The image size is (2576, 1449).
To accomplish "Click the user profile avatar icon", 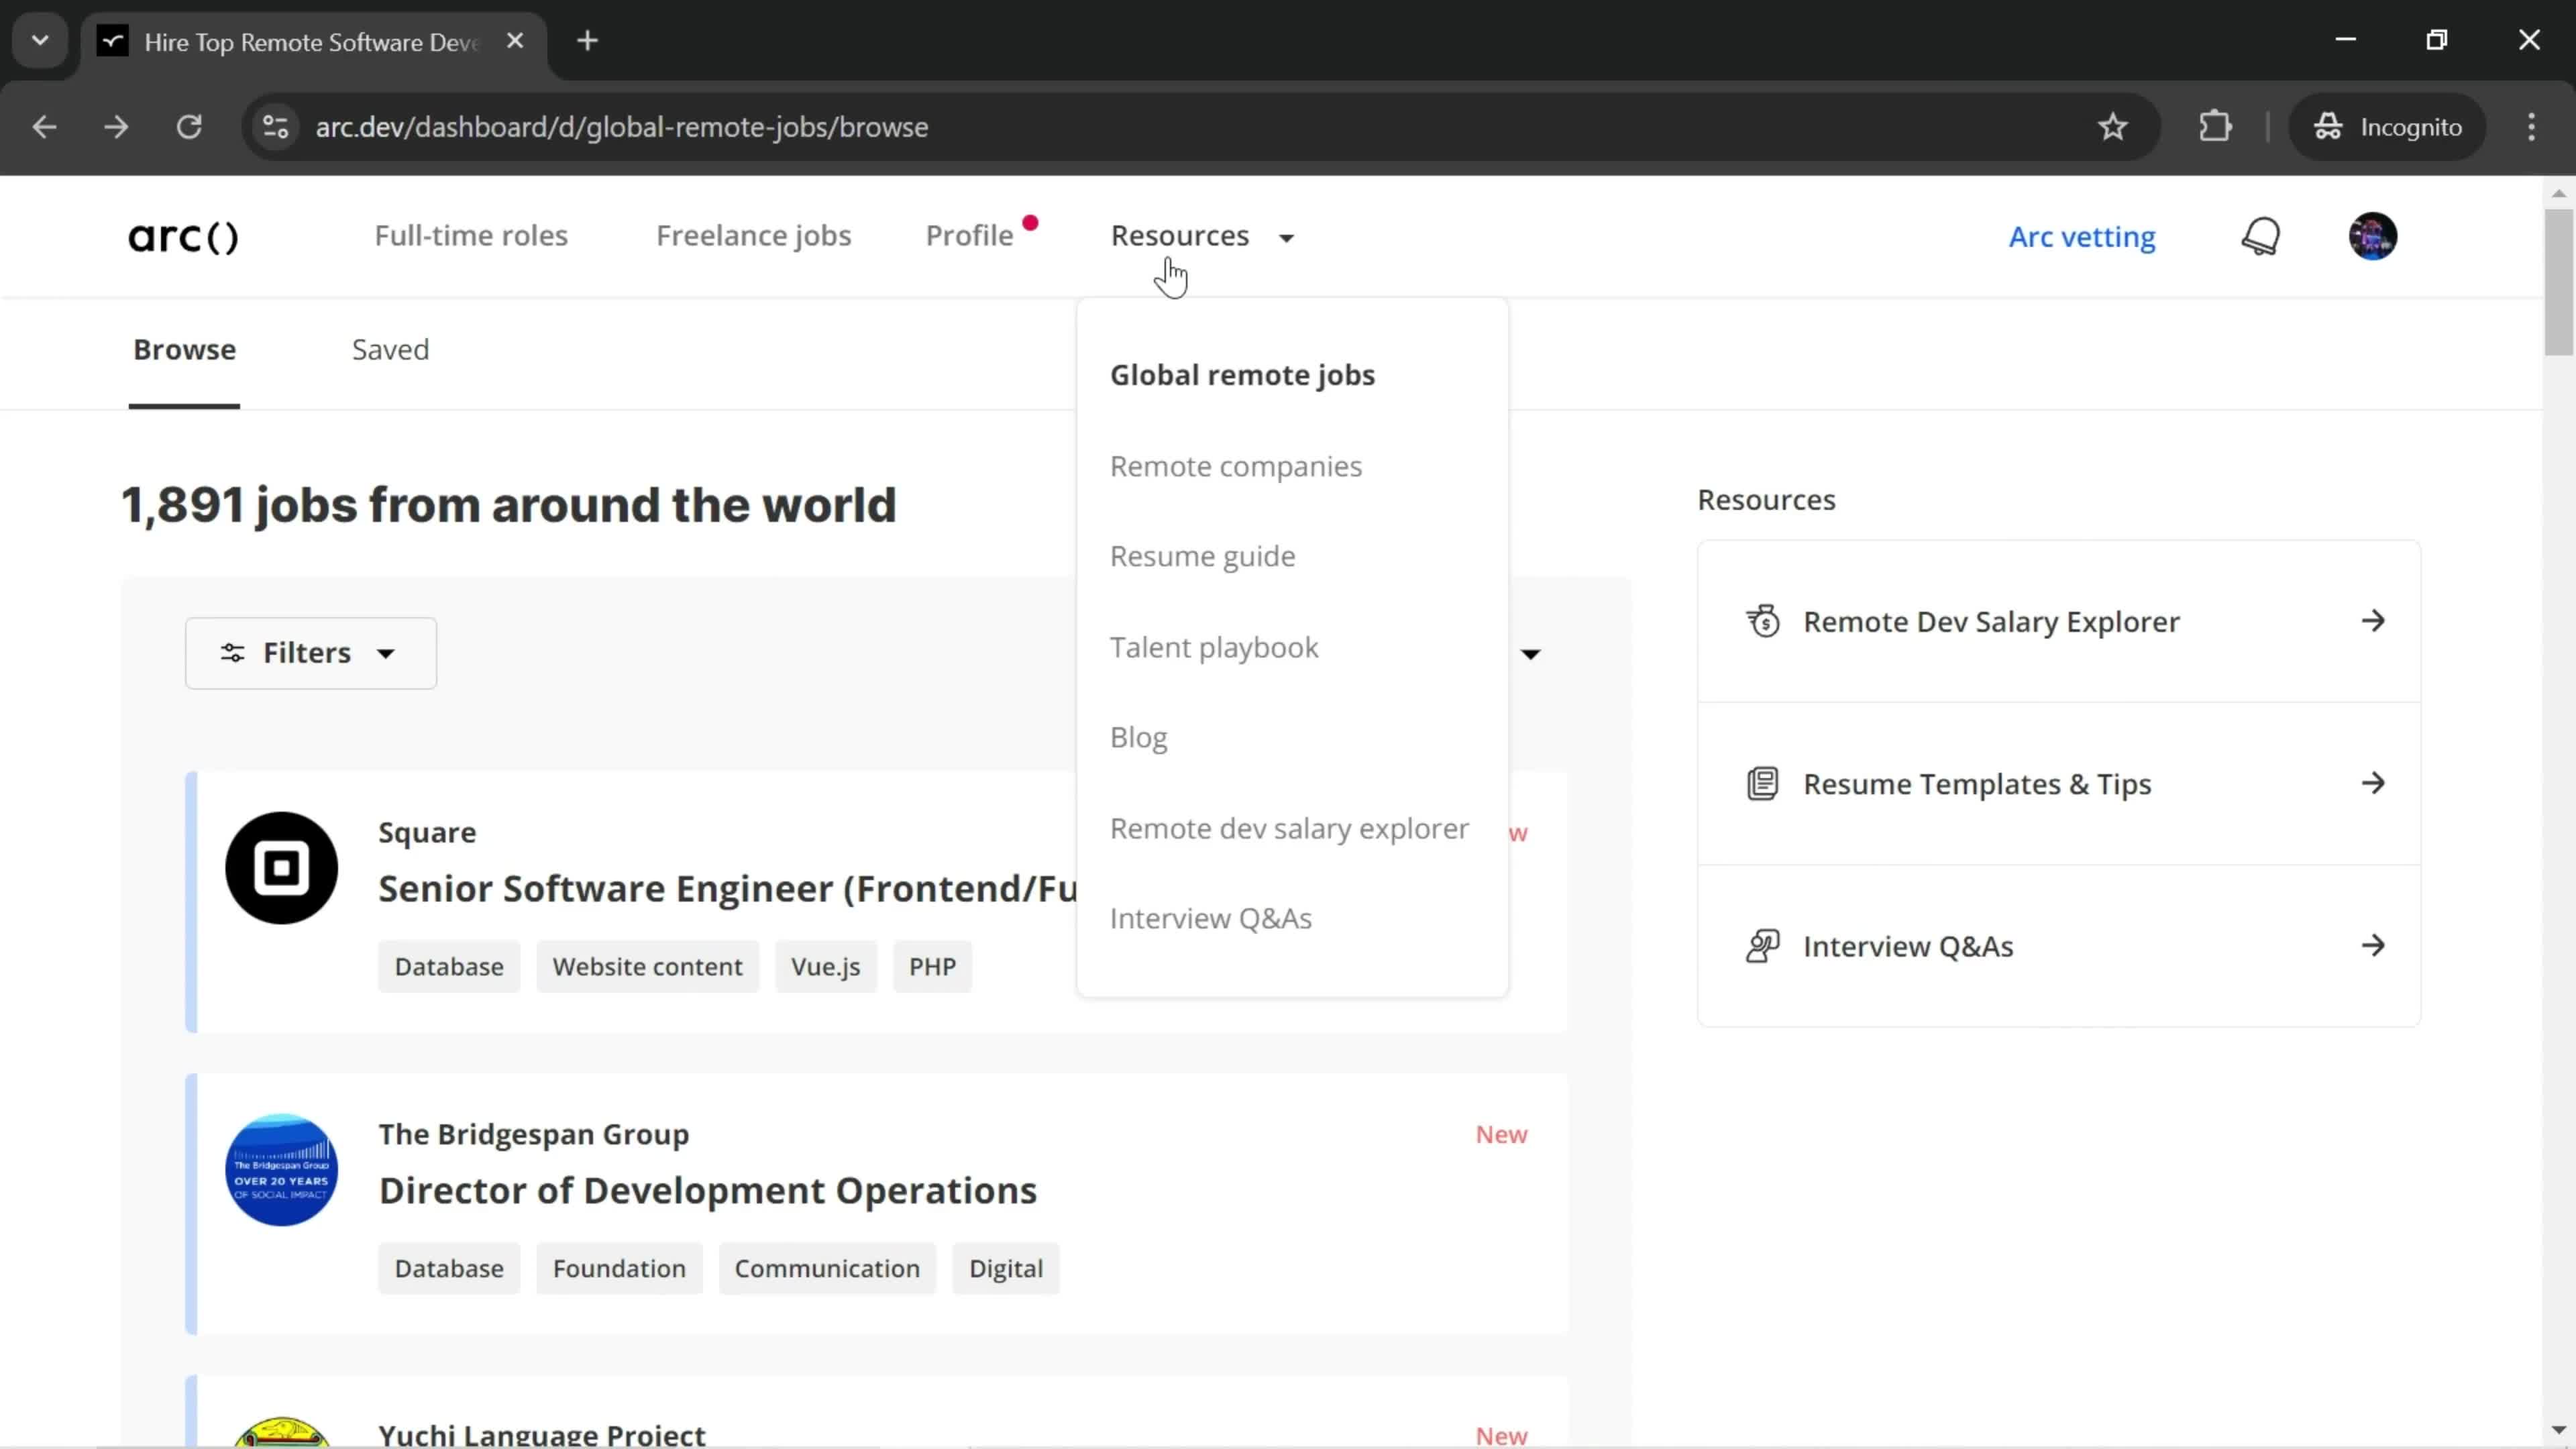I will pos(2374,235).
